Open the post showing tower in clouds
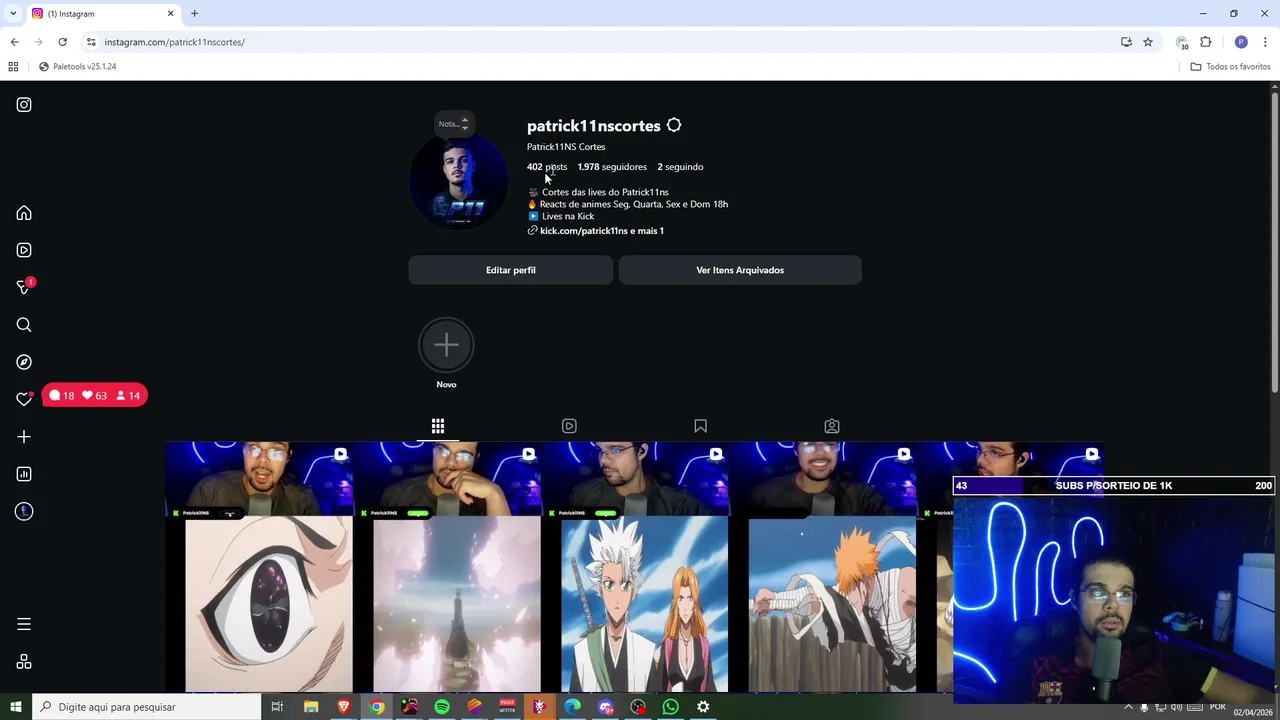 [447, 567]
